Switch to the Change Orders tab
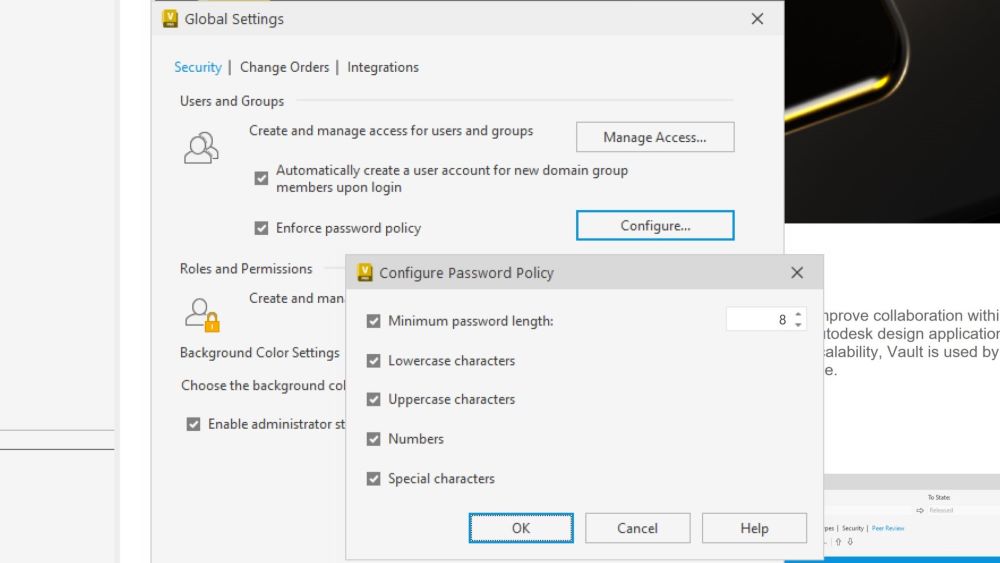Image resolution: width=1000 pixels, height=563 pixels. 284,67
